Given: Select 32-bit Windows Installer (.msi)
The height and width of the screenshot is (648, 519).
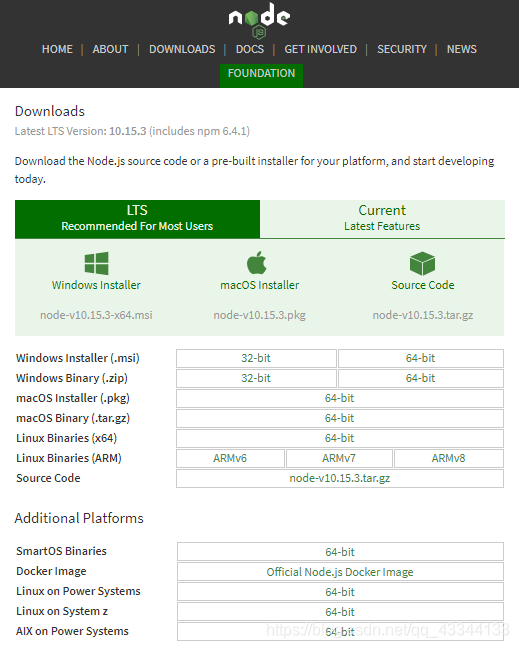Looking at the screenshot, I should pos(256,358).
